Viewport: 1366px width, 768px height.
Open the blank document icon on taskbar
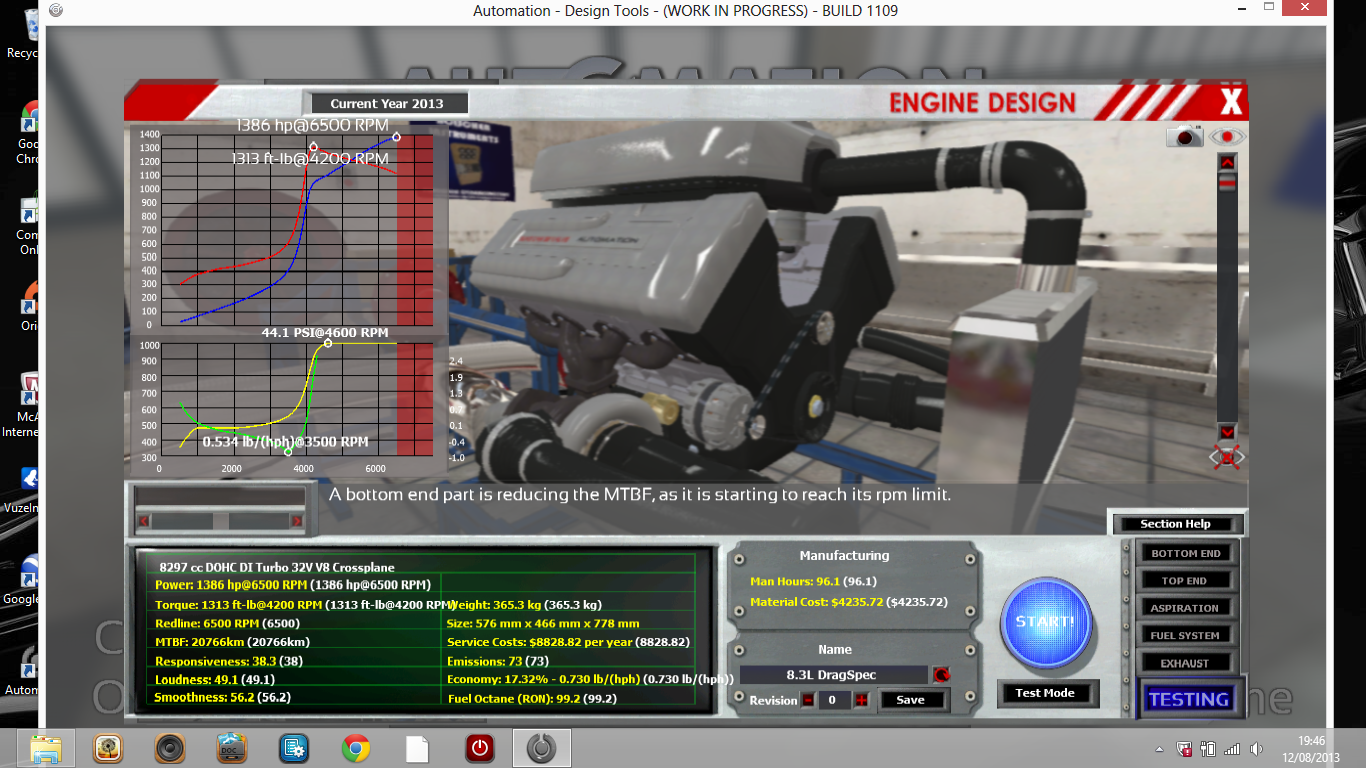417,748
